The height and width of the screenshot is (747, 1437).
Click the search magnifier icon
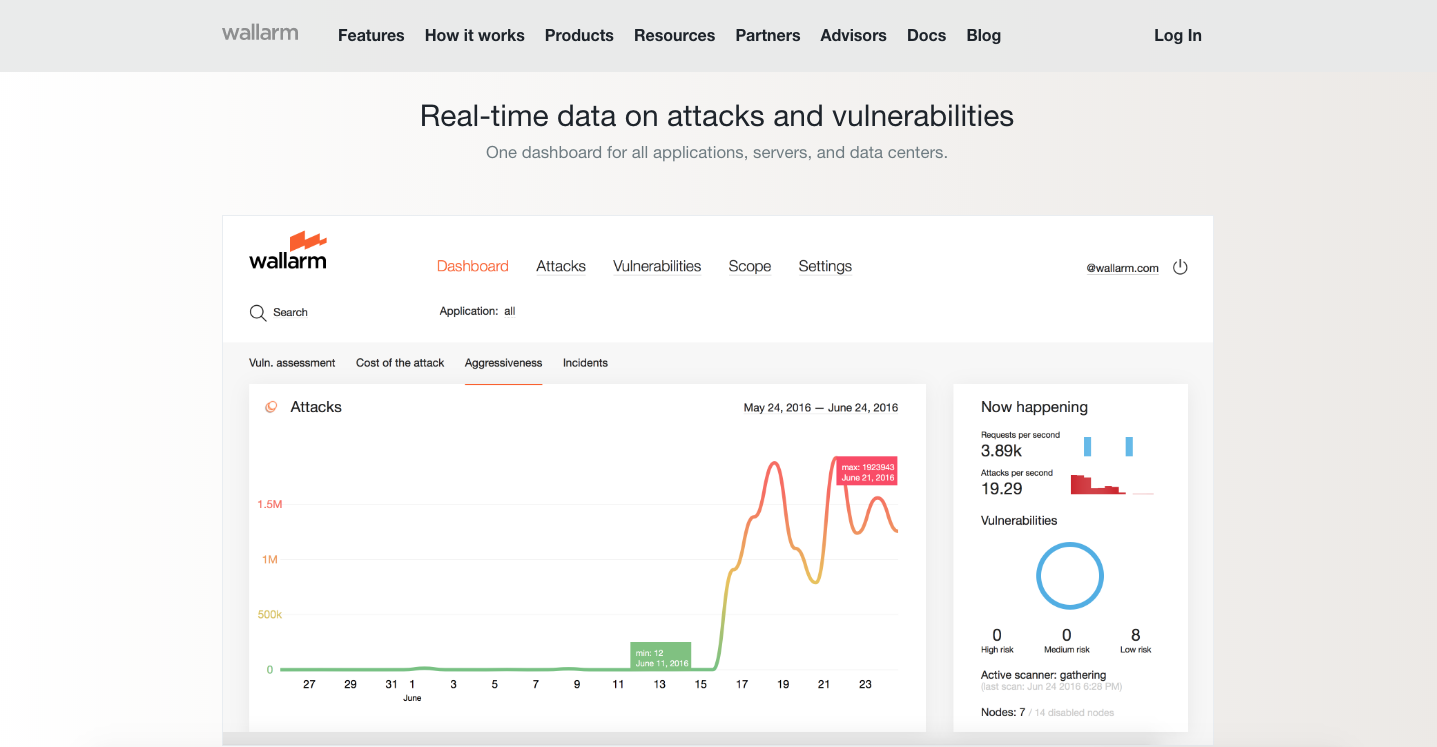pyautogui.click(x=257, y=312)
